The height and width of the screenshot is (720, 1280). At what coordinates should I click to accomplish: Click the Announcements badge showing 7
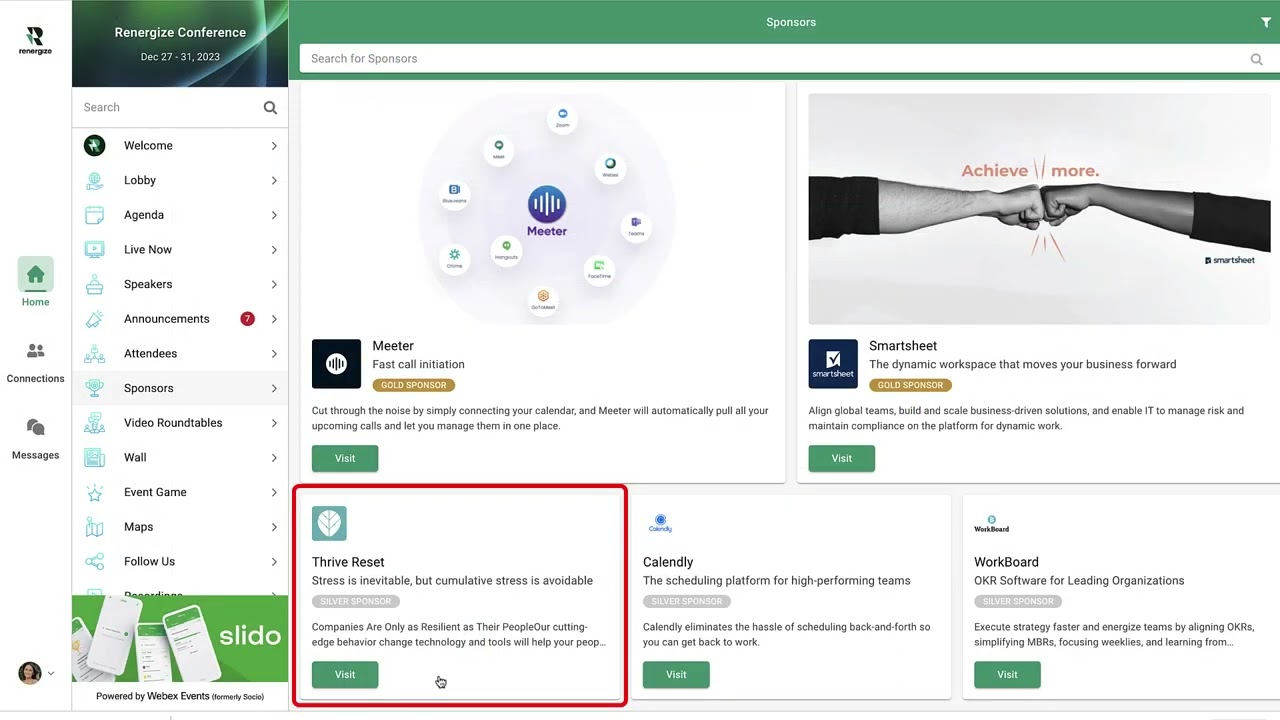(x=247, y=319)
